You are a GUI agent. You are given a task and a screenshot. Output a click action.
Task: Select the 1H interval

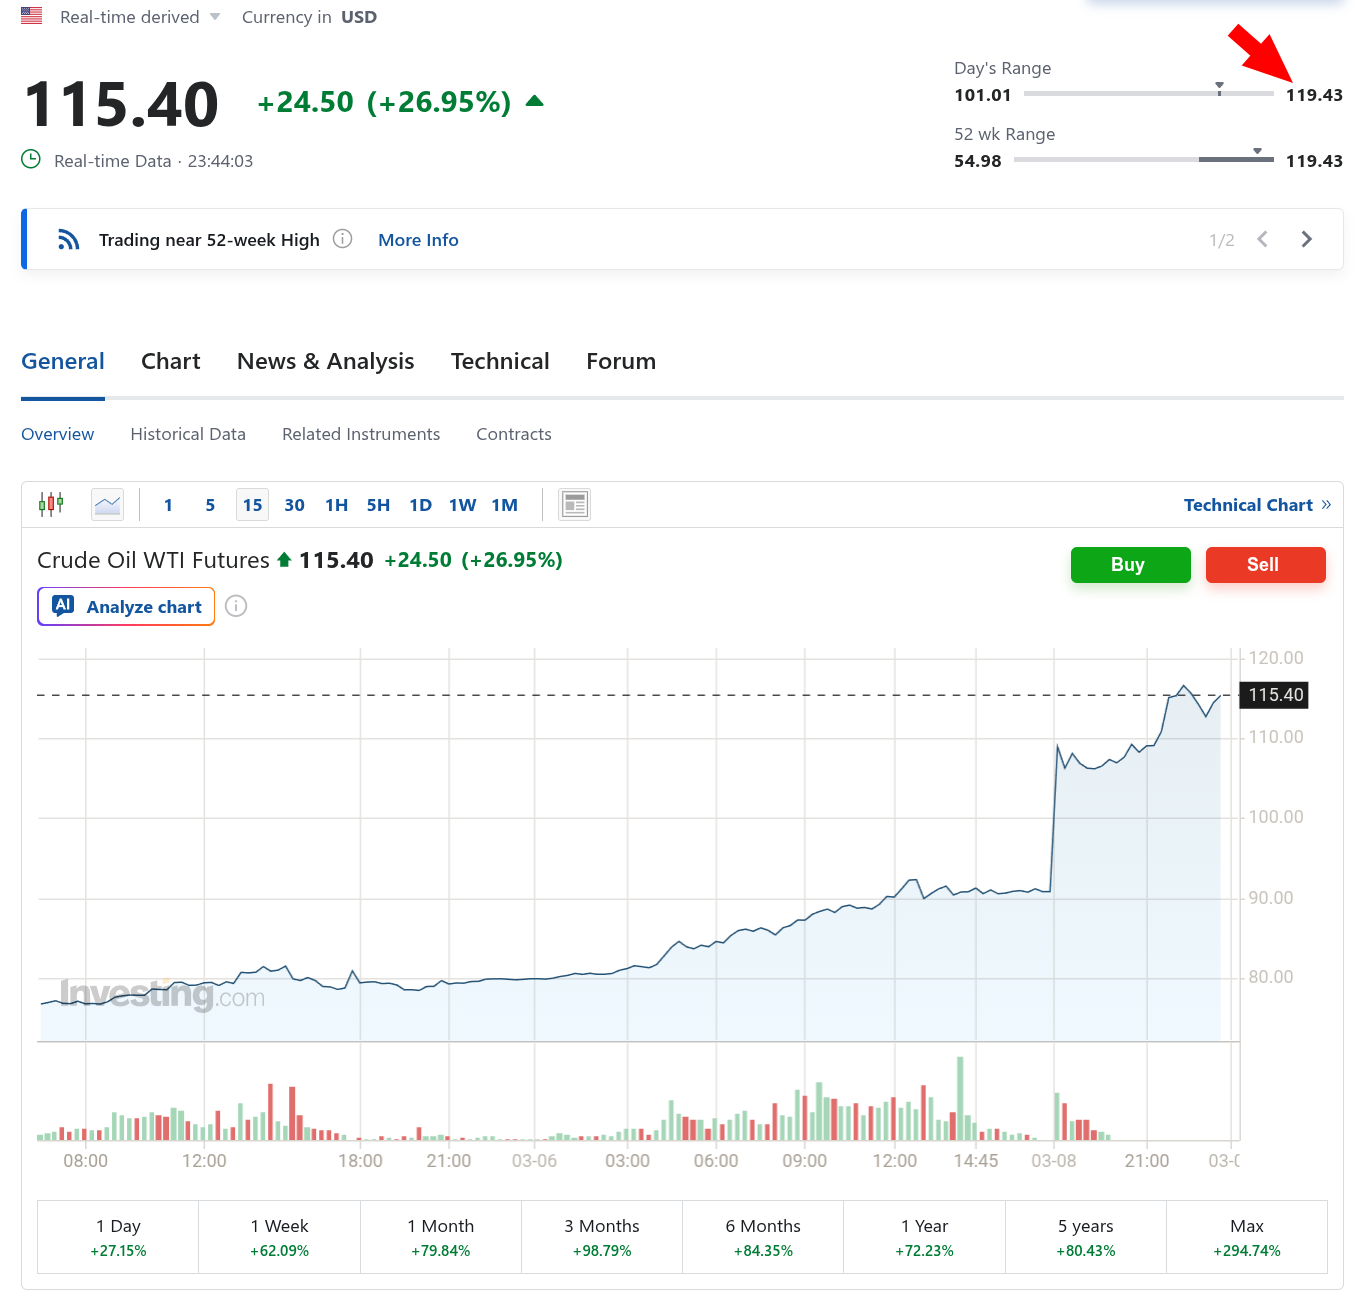[x=337, y=505]
